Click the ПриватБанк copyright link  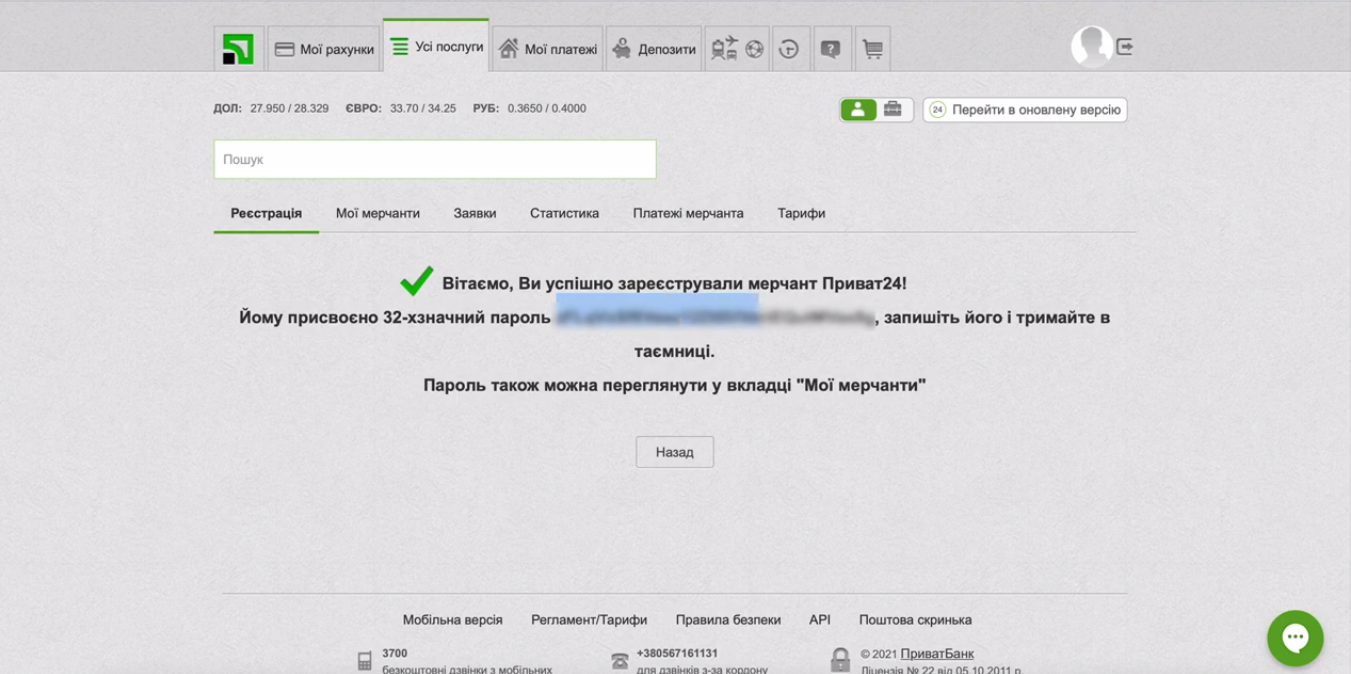[937, 654]
